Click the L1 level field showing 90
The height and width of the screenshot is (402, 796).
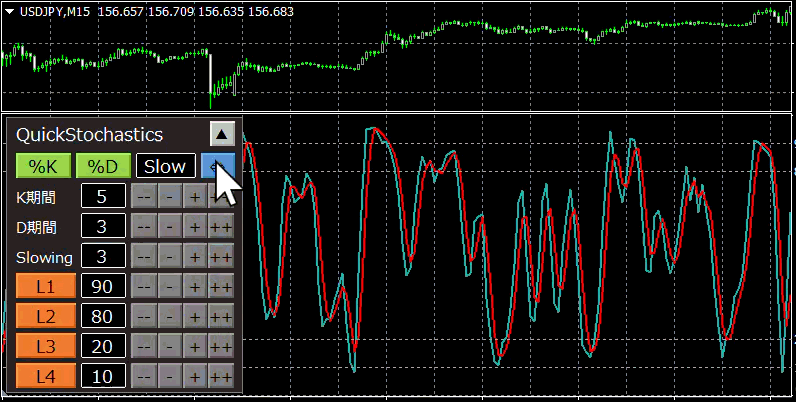[103, 286]
